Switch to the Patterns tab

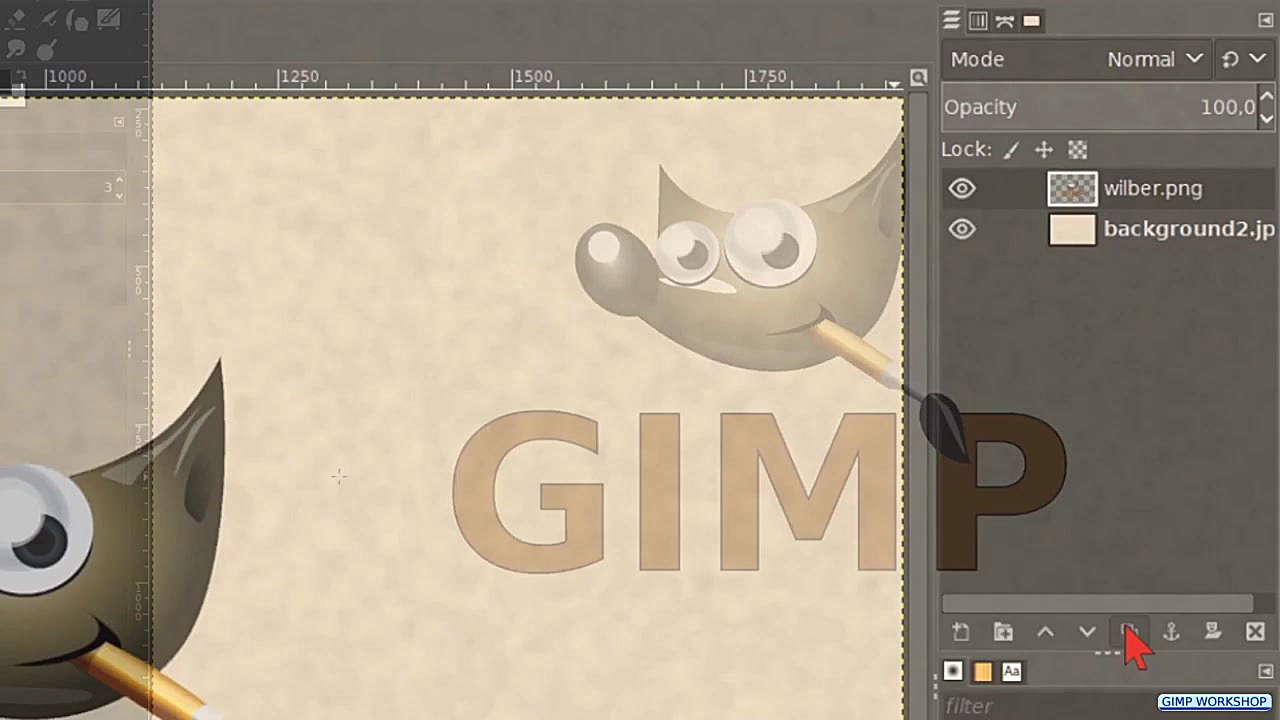[982, 671]
